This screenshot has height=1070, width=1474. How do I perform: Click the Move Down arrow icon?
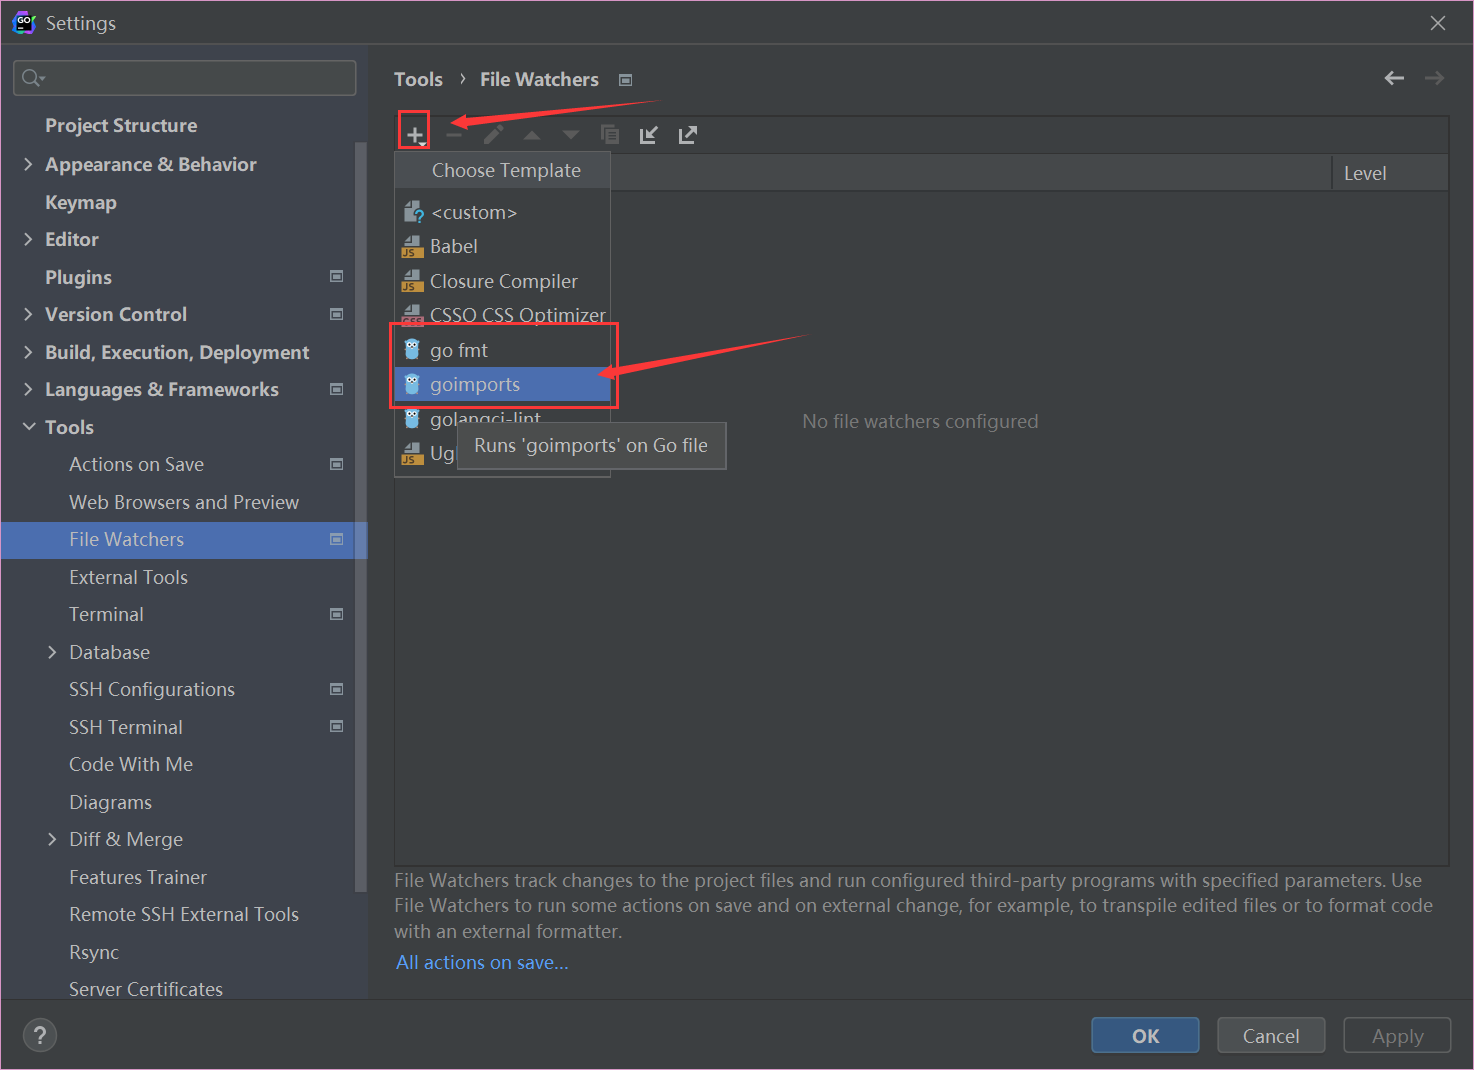pos(570,134)
